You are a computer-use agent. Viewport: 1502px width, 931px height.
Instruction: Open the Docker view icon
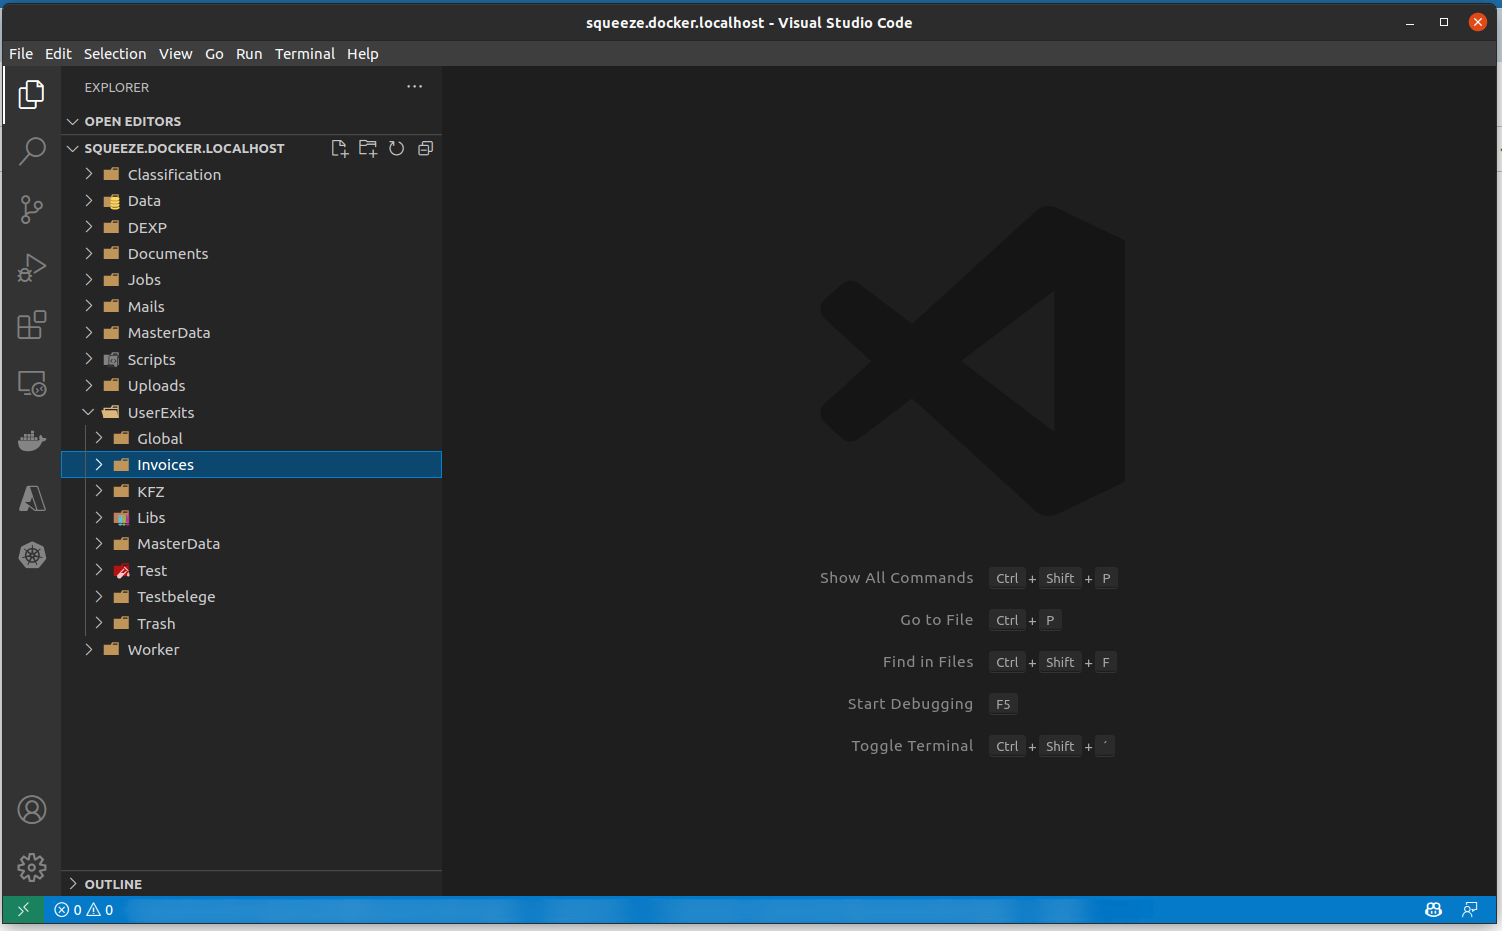(x=32, y=440)
